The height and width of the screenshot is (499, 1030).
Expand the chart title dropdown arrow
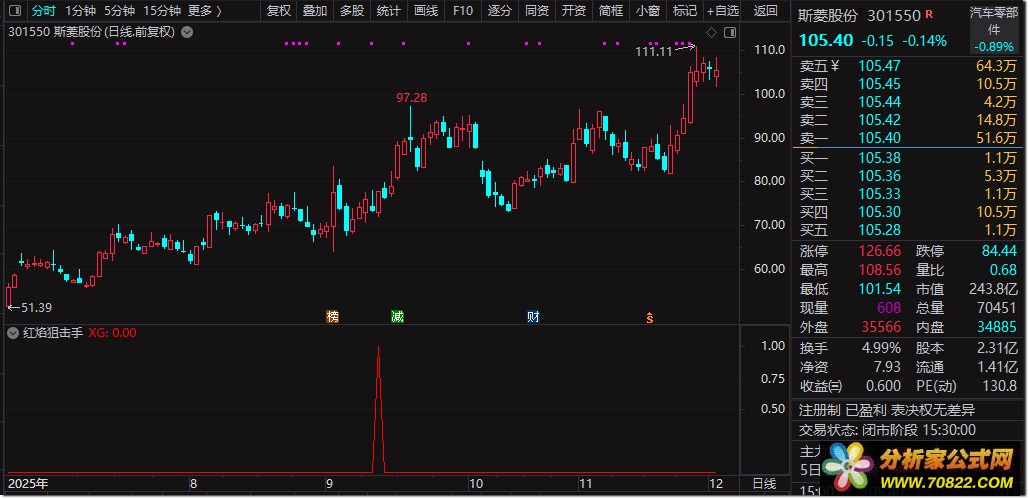187,32
